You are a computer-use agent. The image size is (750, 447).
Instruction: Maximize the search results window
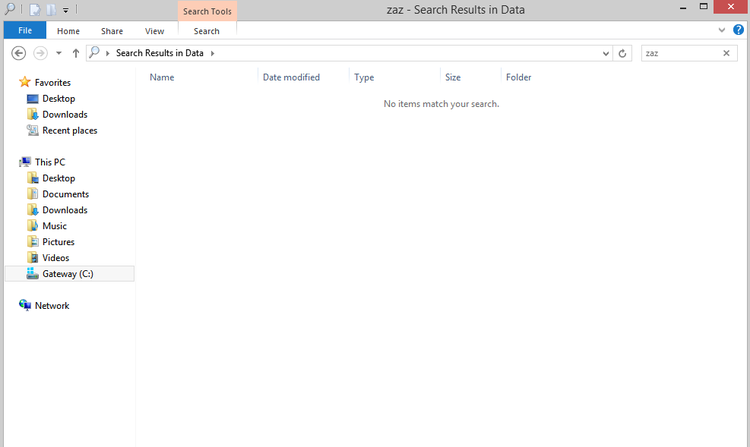[704, 7]
